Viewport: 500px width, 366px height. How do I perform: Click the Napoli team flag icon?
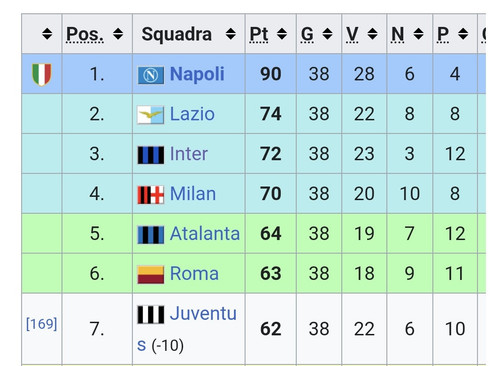[x=151, y=75]
